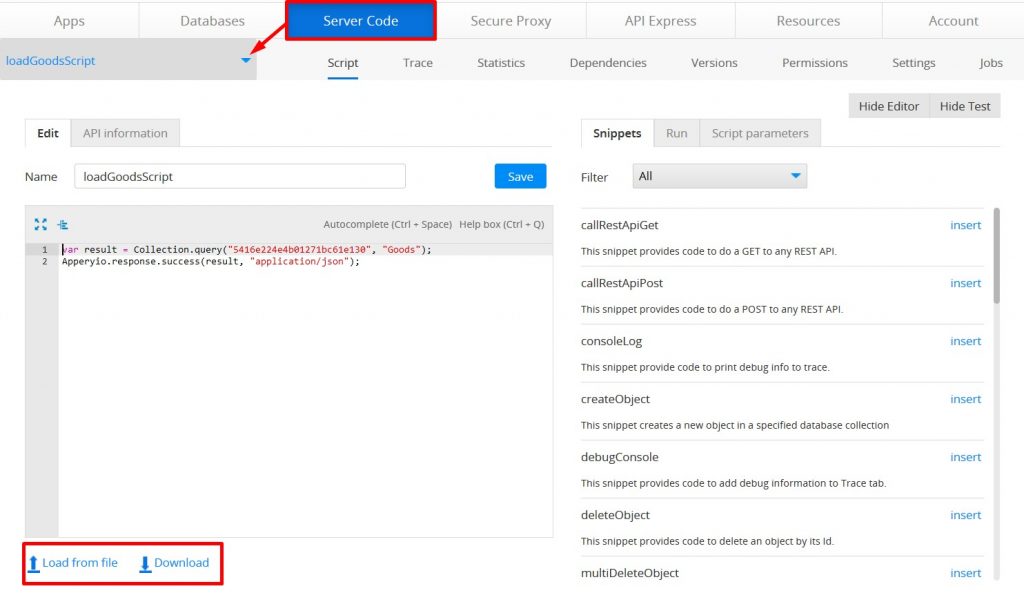Insert the debugConsole snippet
Viewport: 1024px width, 593px height.
click(x=965, y=457)
